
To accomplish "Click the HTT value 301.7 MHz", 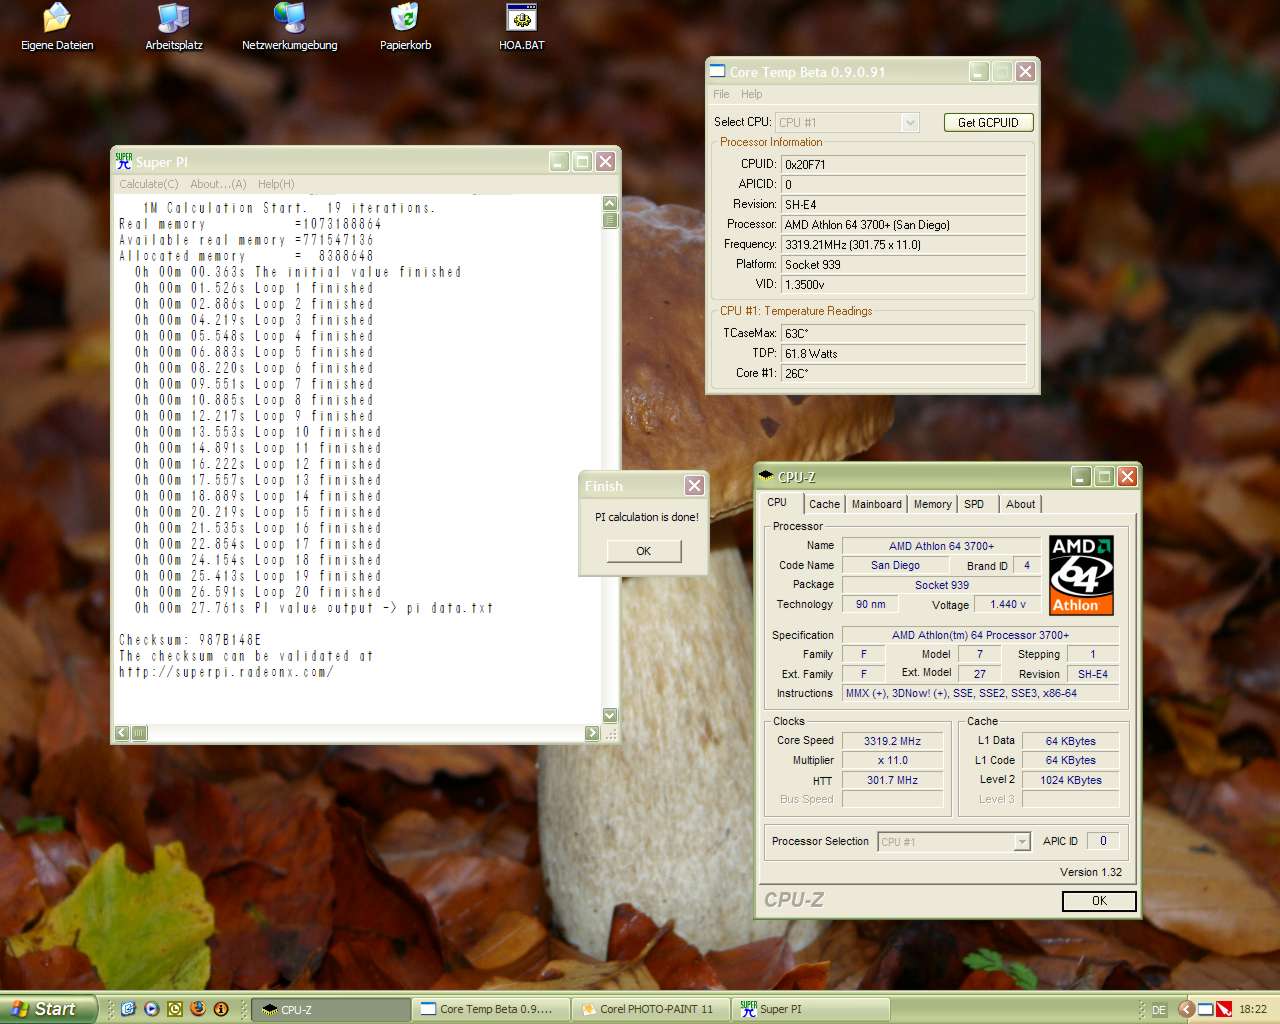I will click(893, 780).
